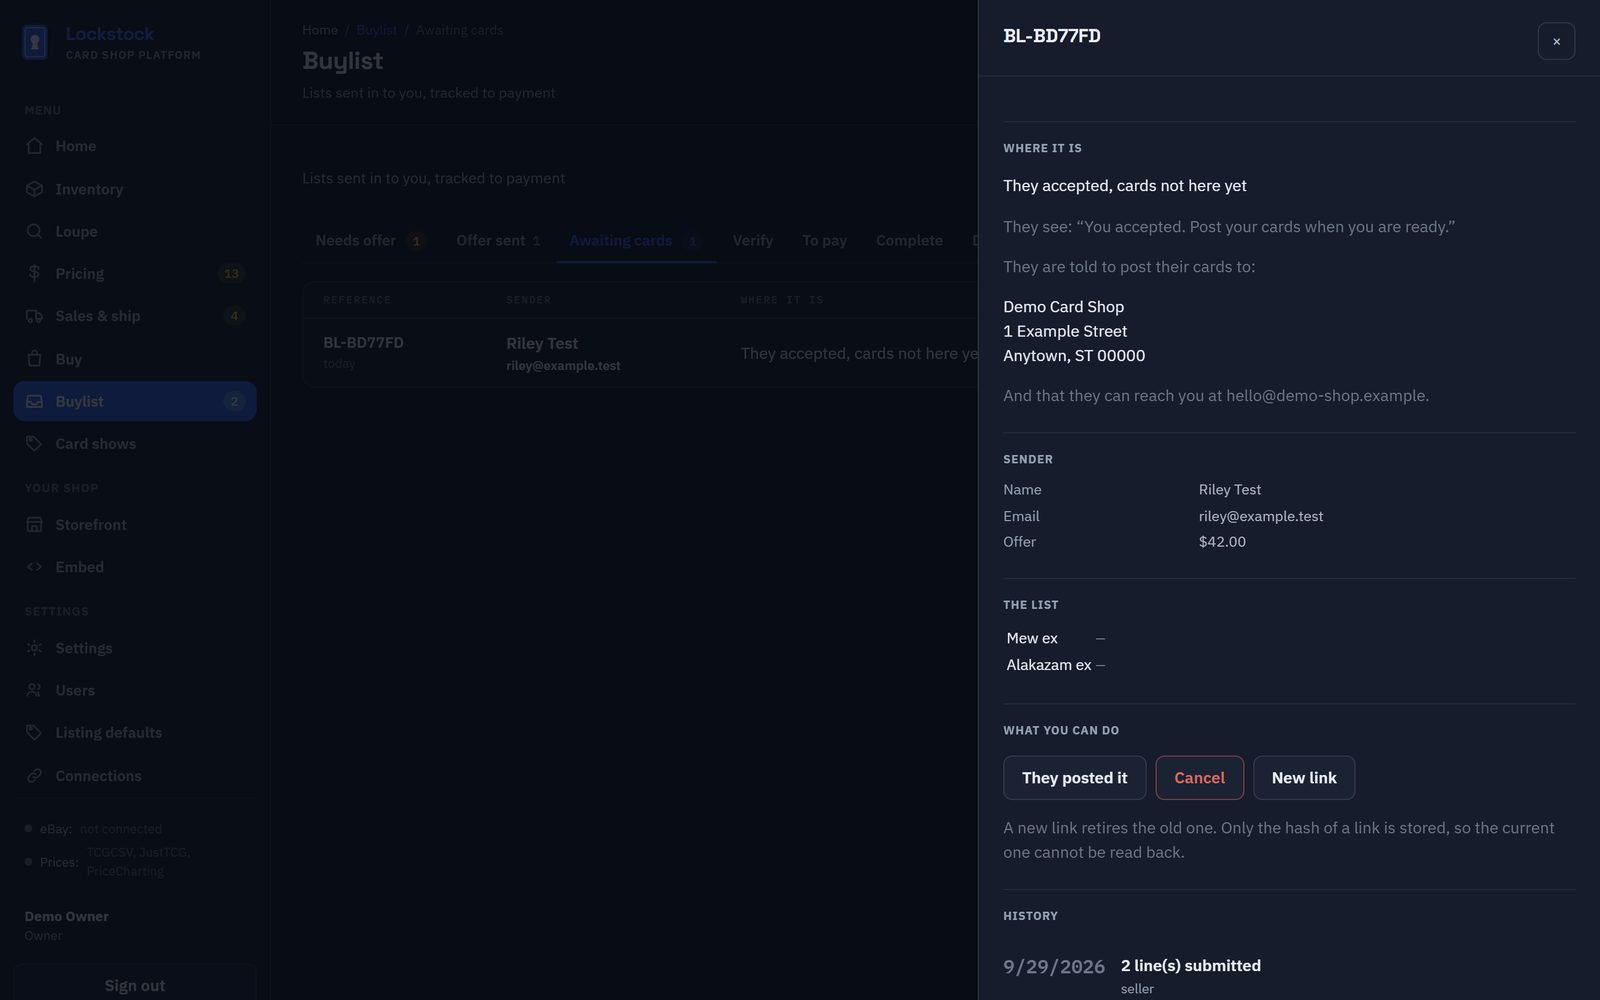The width and height of the screenshot is (1600, 1000).
Task: Click the red Cancel button
Action: (x=1199, y=778)
